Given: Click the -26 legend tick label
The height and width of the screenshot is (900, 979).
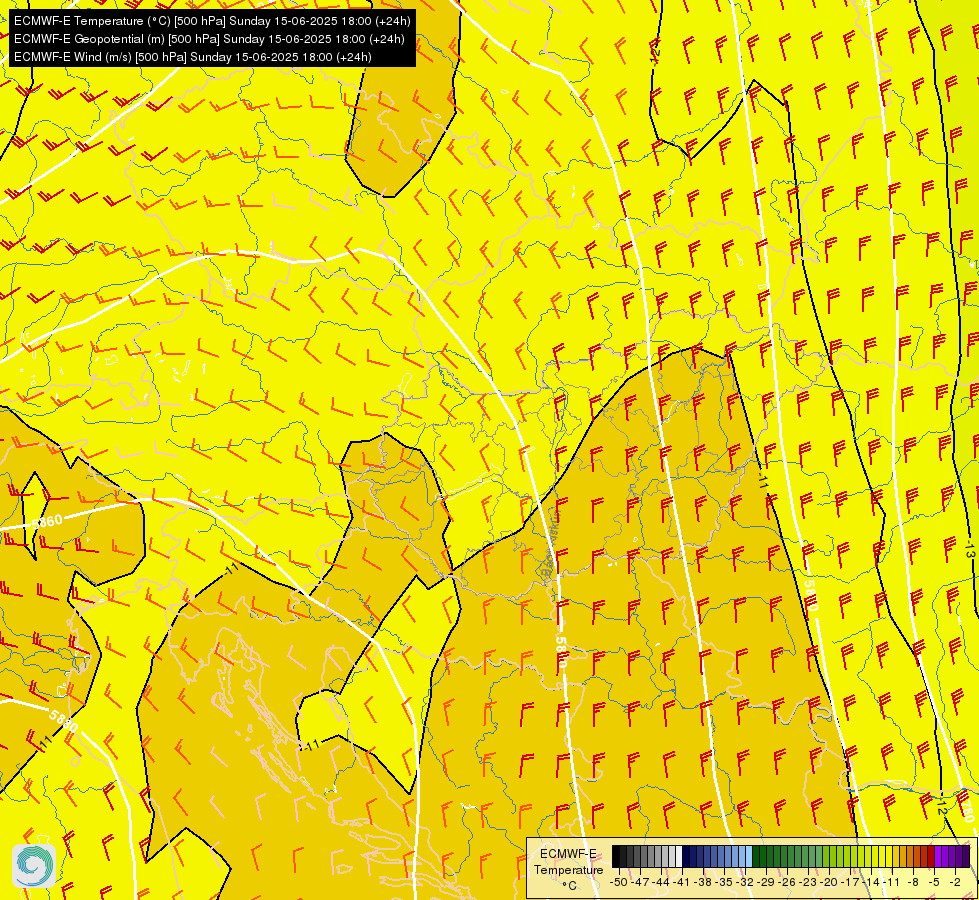Looking at the screenshot, I should (787, 882).
